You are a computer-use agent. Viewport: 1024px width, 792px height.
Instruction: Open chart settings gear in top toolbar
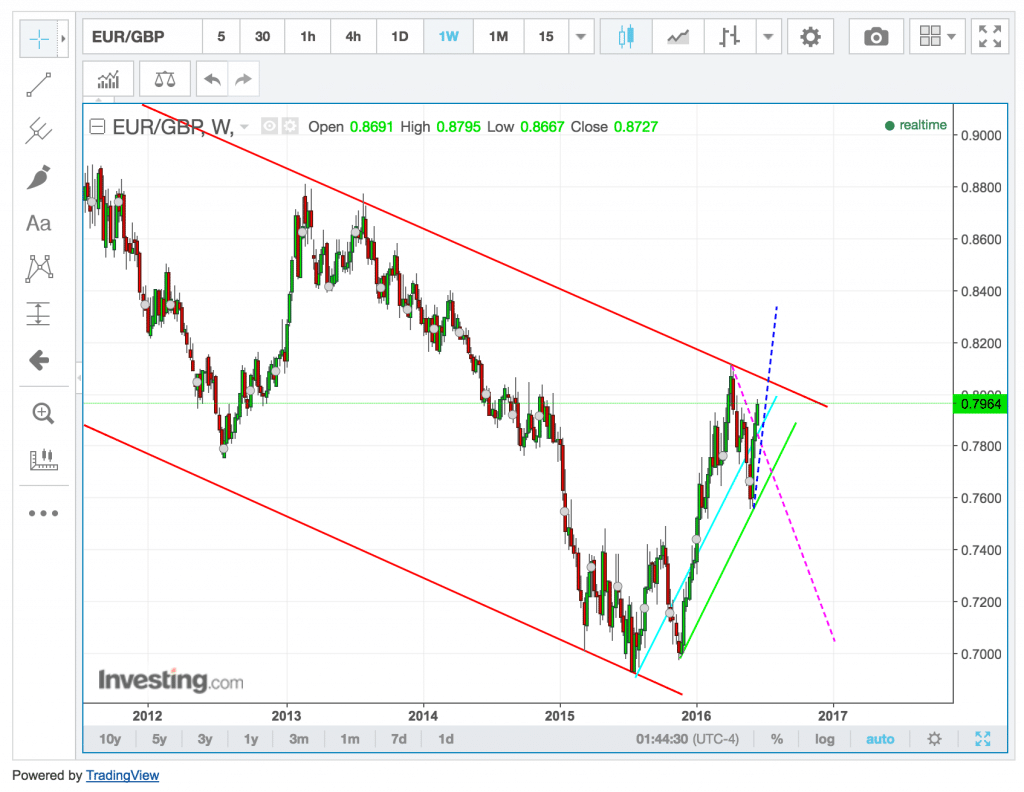point(810,37)
